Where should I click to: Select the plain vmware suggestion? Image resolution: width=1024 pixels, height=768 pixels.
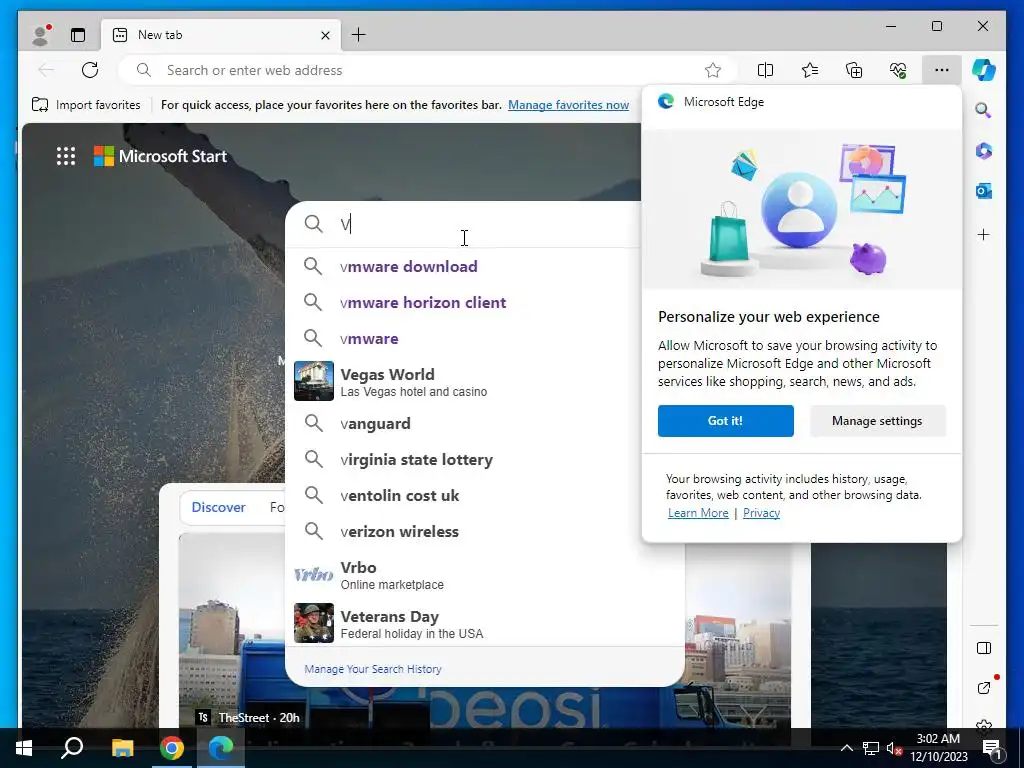point(464,338)
